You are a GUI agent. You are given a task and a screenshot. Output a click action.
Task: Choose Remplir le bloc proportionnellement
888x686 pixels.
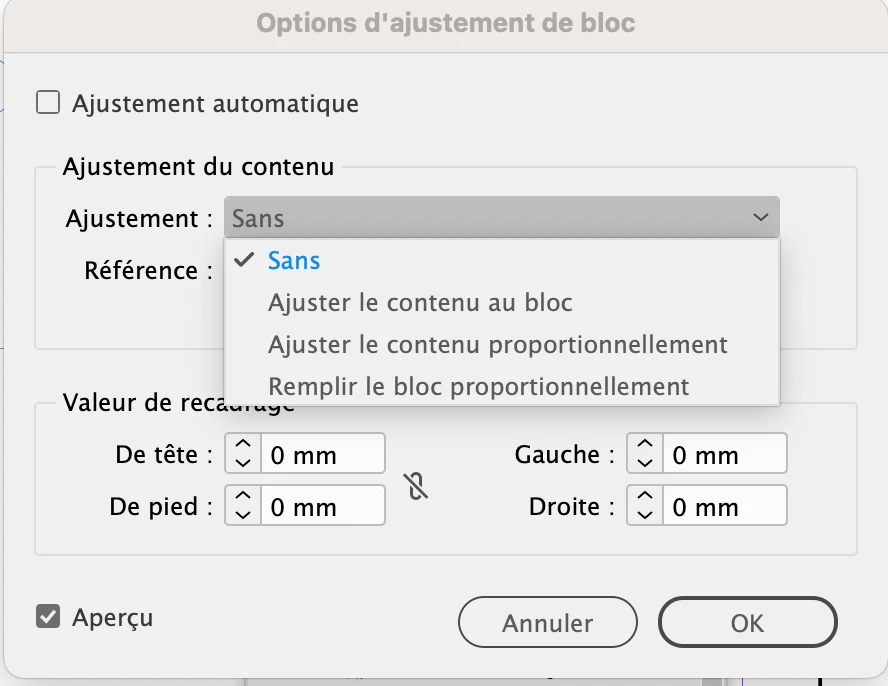pyautogui.click(x=478, y=386)
